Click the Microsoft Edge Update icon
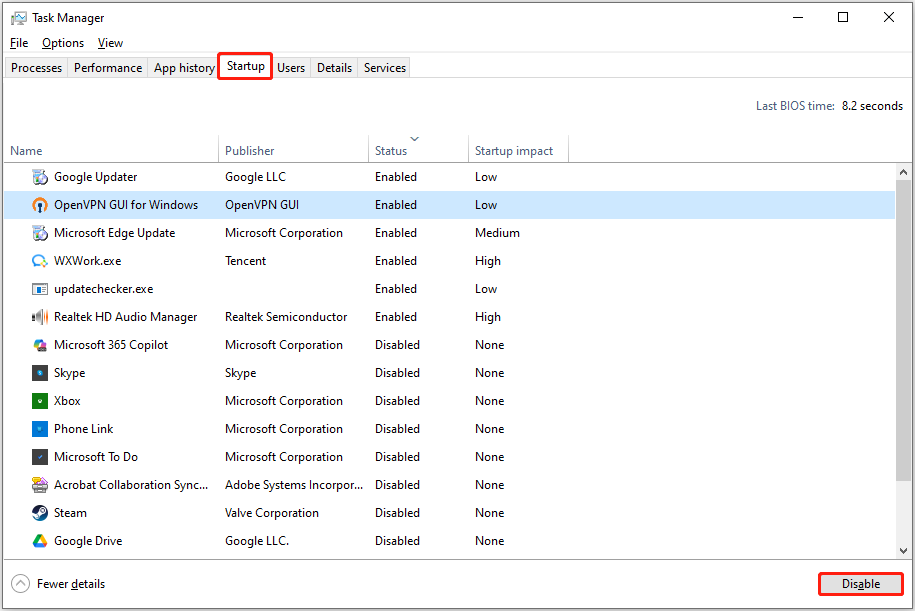 (40, 233)
